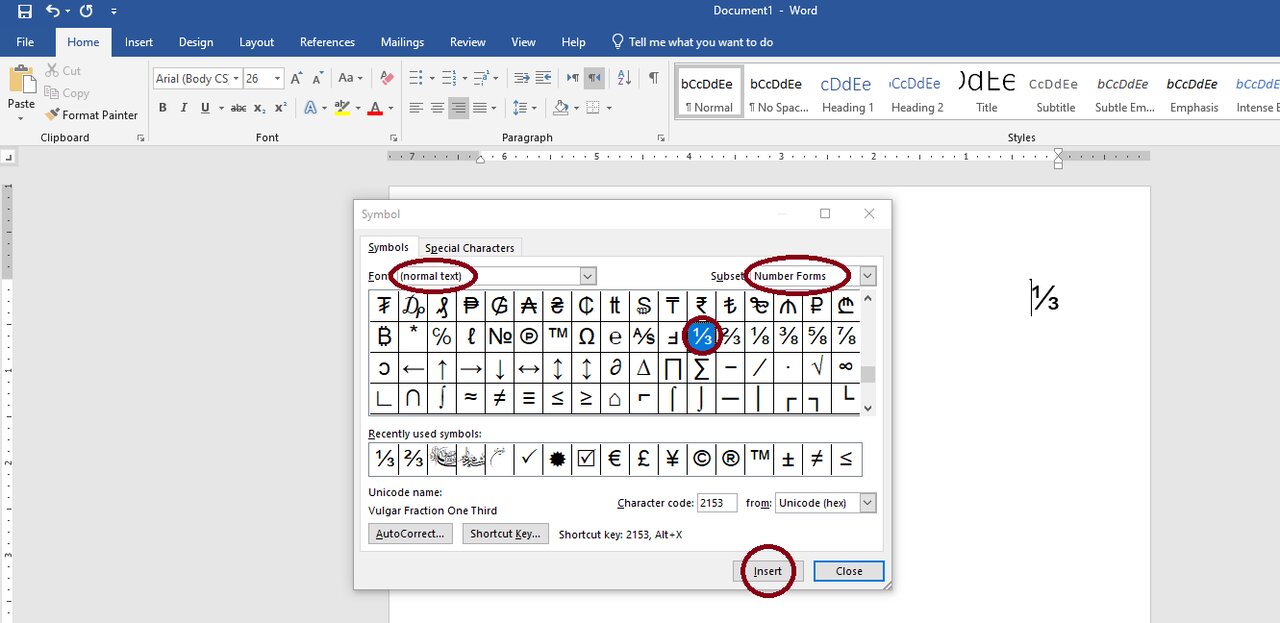This screenshot has height=623, width=1280.
Task: Open the Font dropdown in Symbol dialog
Action: pos(588,276)
